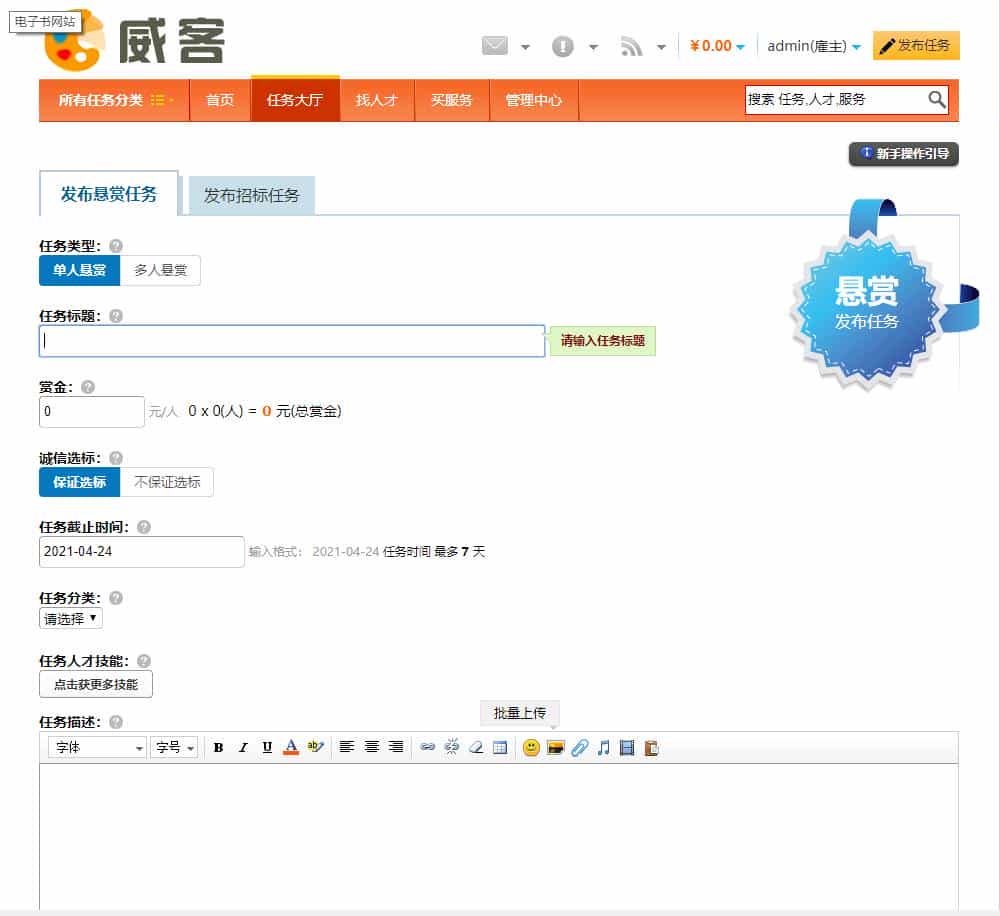Click help icon beside 任务类型
Image resolution: width=1000 pixels, height=916 pixels.
click(x=115, y=246)
